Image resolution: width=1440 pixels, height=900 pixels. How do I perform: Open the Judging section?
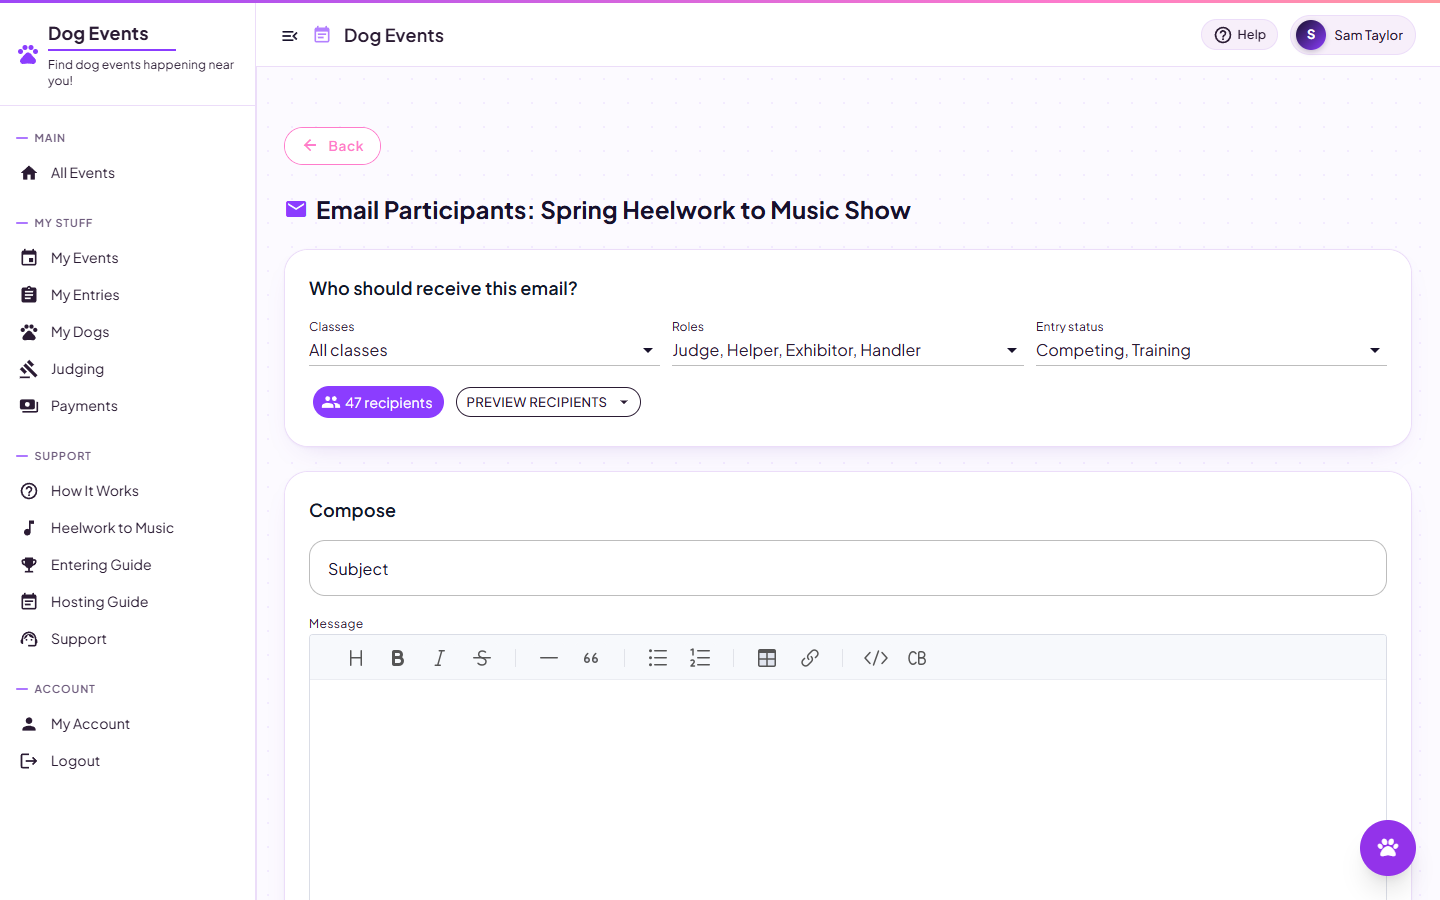128,369
